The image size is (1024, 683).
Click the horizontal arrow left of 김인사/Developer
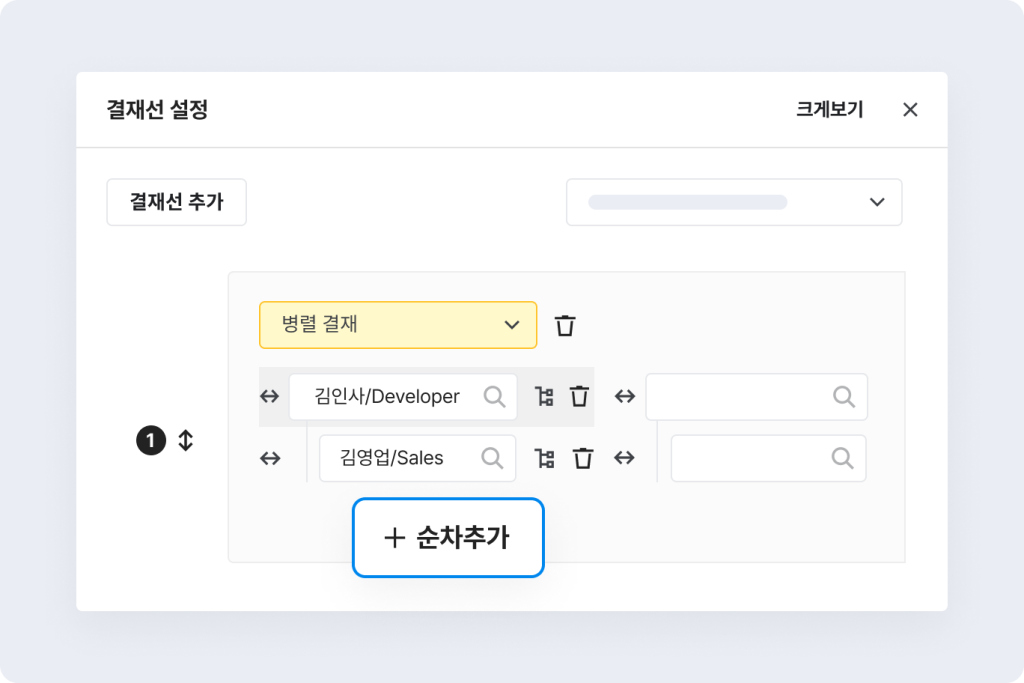pos(270,397)
